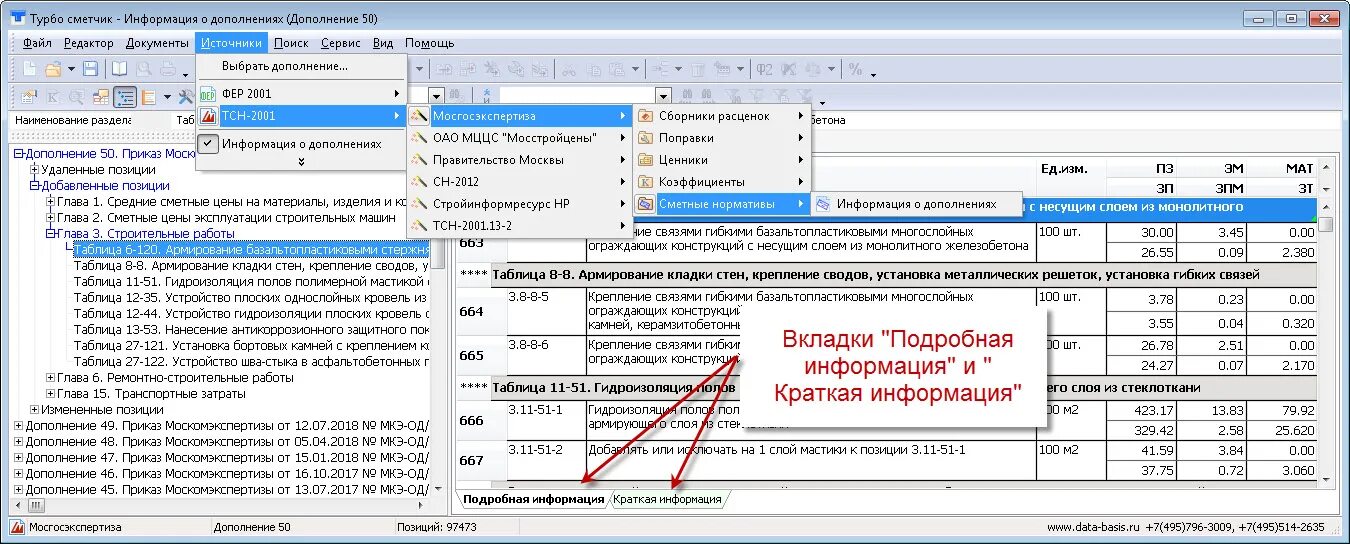The width and height of the screenshot is (1350, 544).
Task: Click the Turbo Smetchik title bar app icon
Action: click(x=16, y=18)
